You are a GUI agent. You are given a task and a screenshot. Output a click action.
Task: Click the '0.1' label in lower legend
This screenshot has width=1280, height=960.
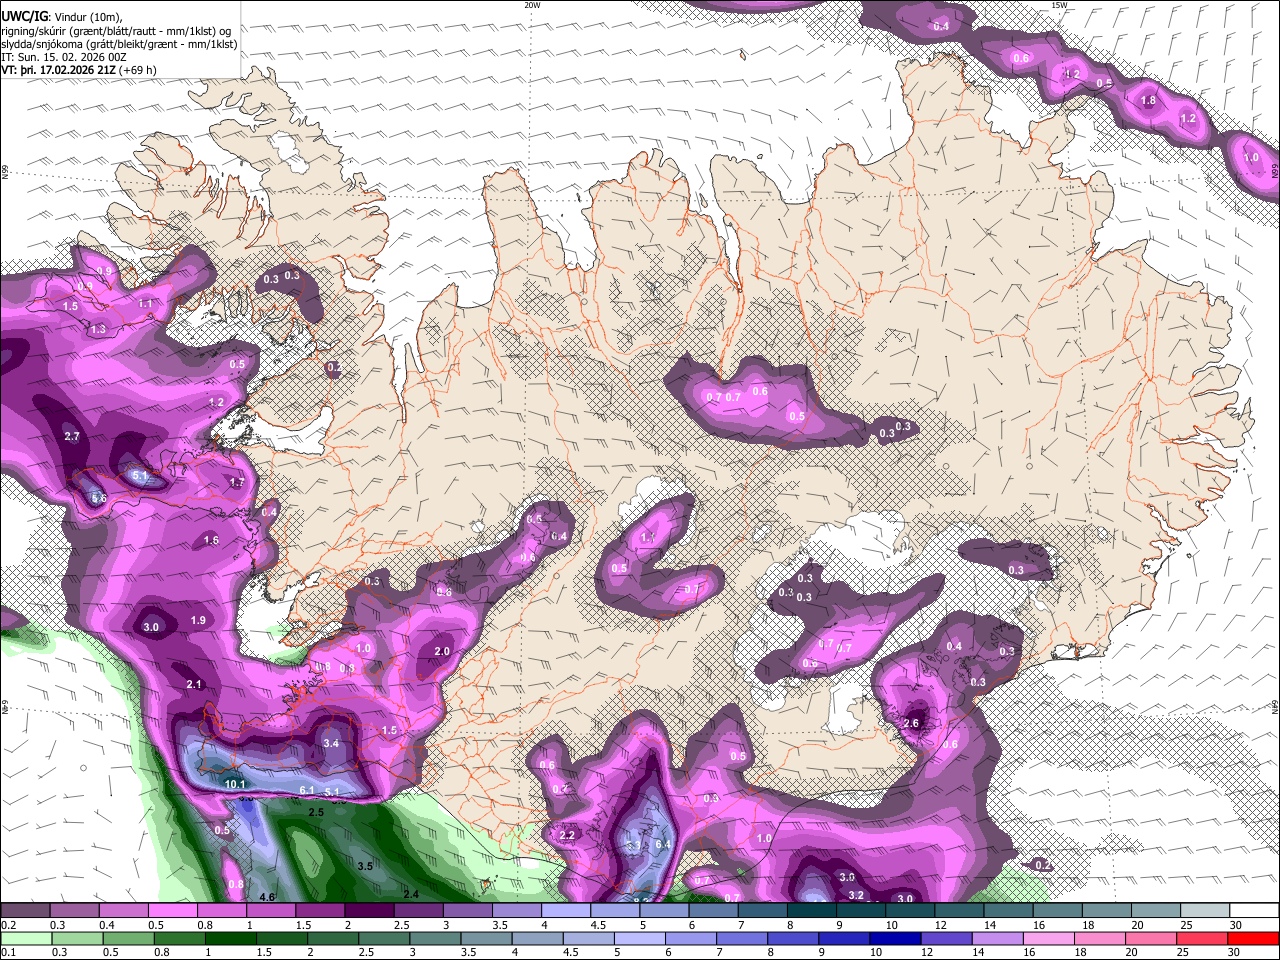[x=8, y=953]
